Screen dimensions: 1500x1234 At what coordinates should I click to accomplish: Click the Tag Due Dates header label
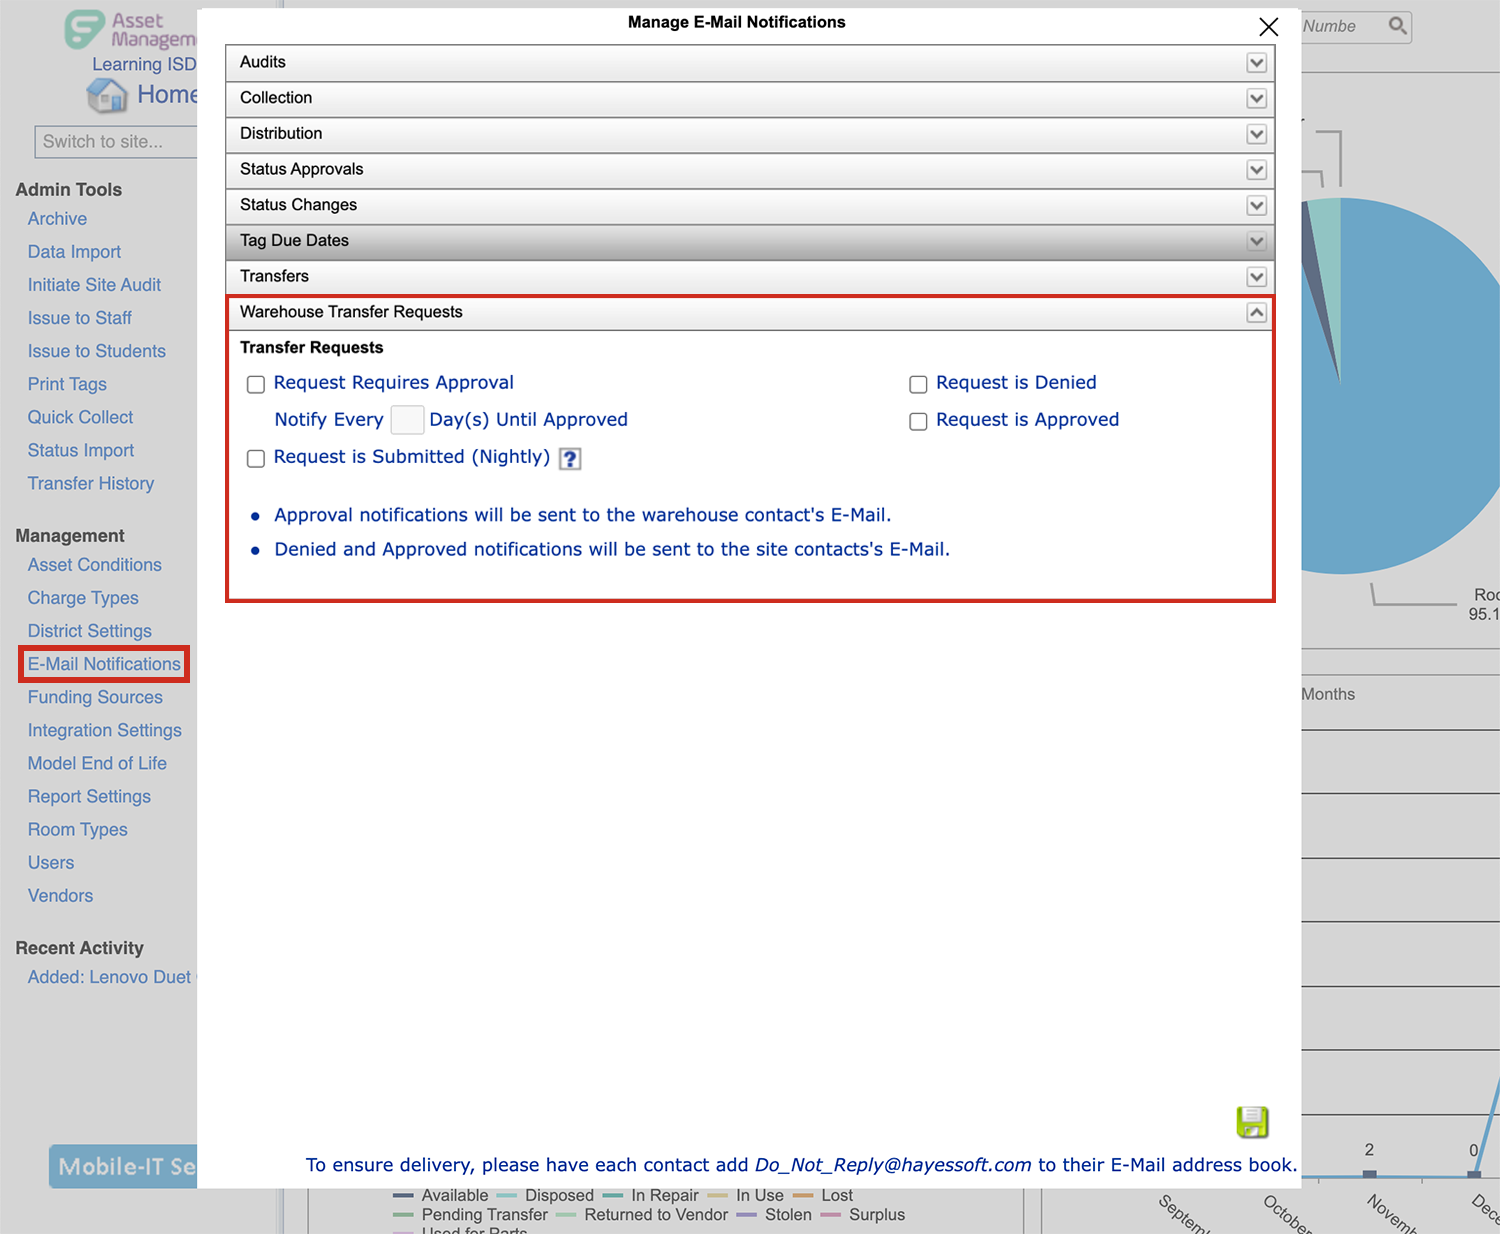coord(294,240)
